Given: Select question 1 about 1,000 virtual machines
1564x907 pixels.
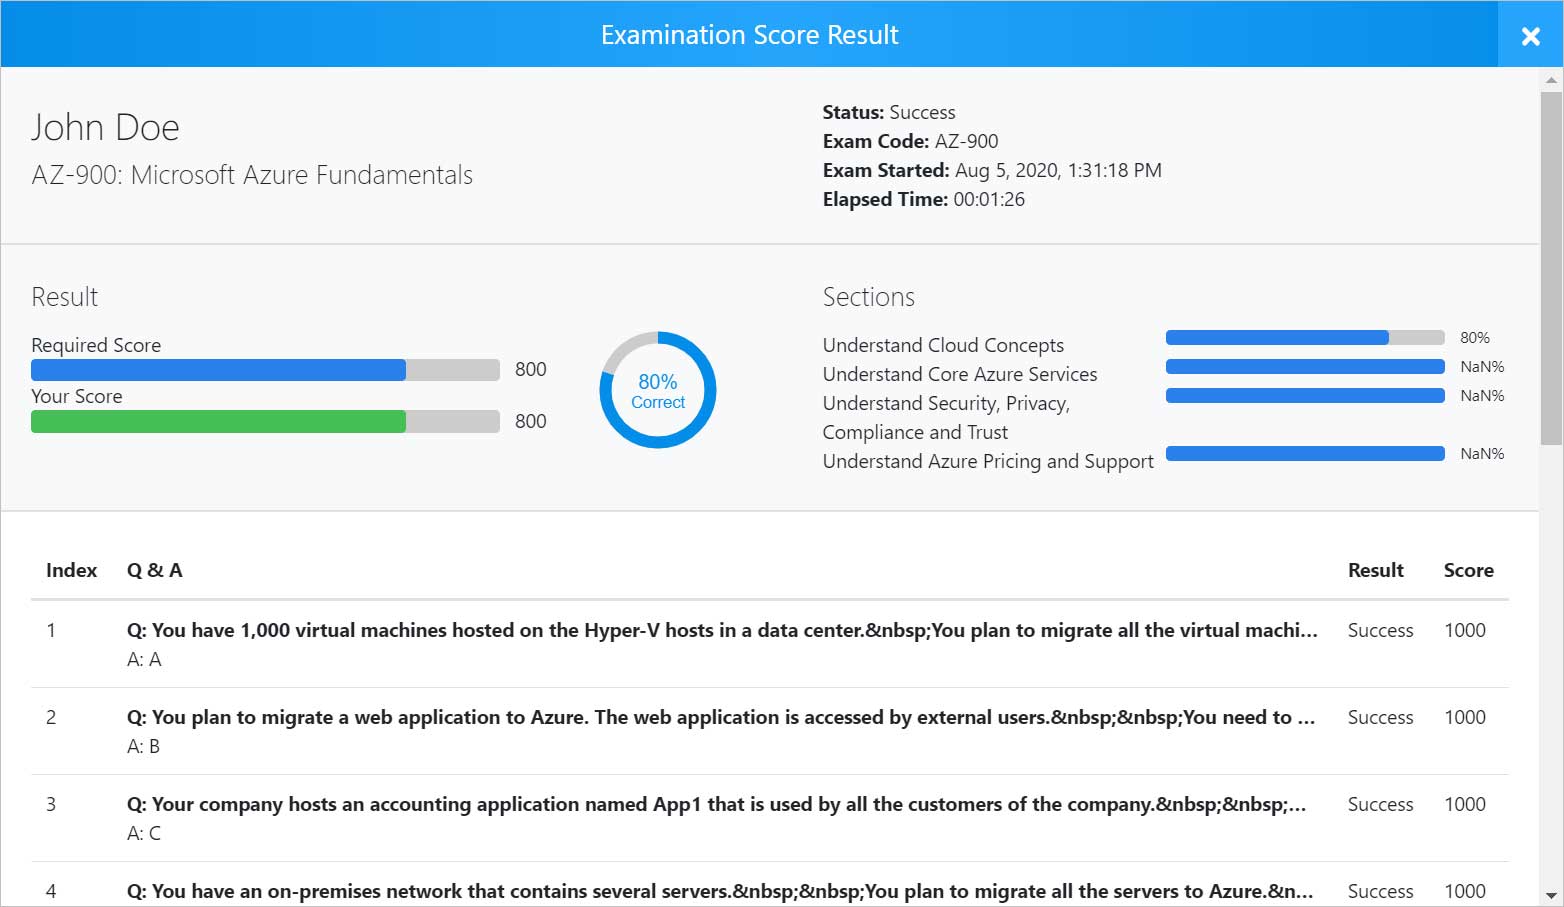Looking at the screenshot, I should point(722,630).
